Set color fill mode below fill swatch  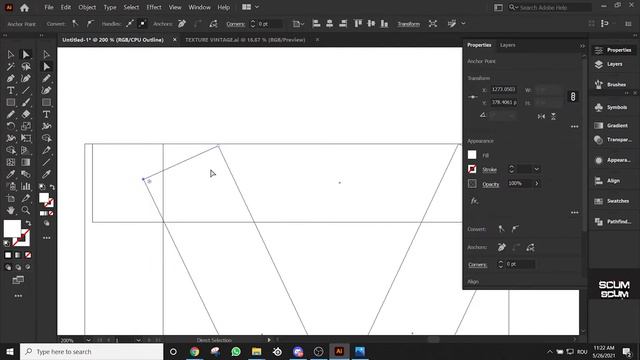pos(8,255)
